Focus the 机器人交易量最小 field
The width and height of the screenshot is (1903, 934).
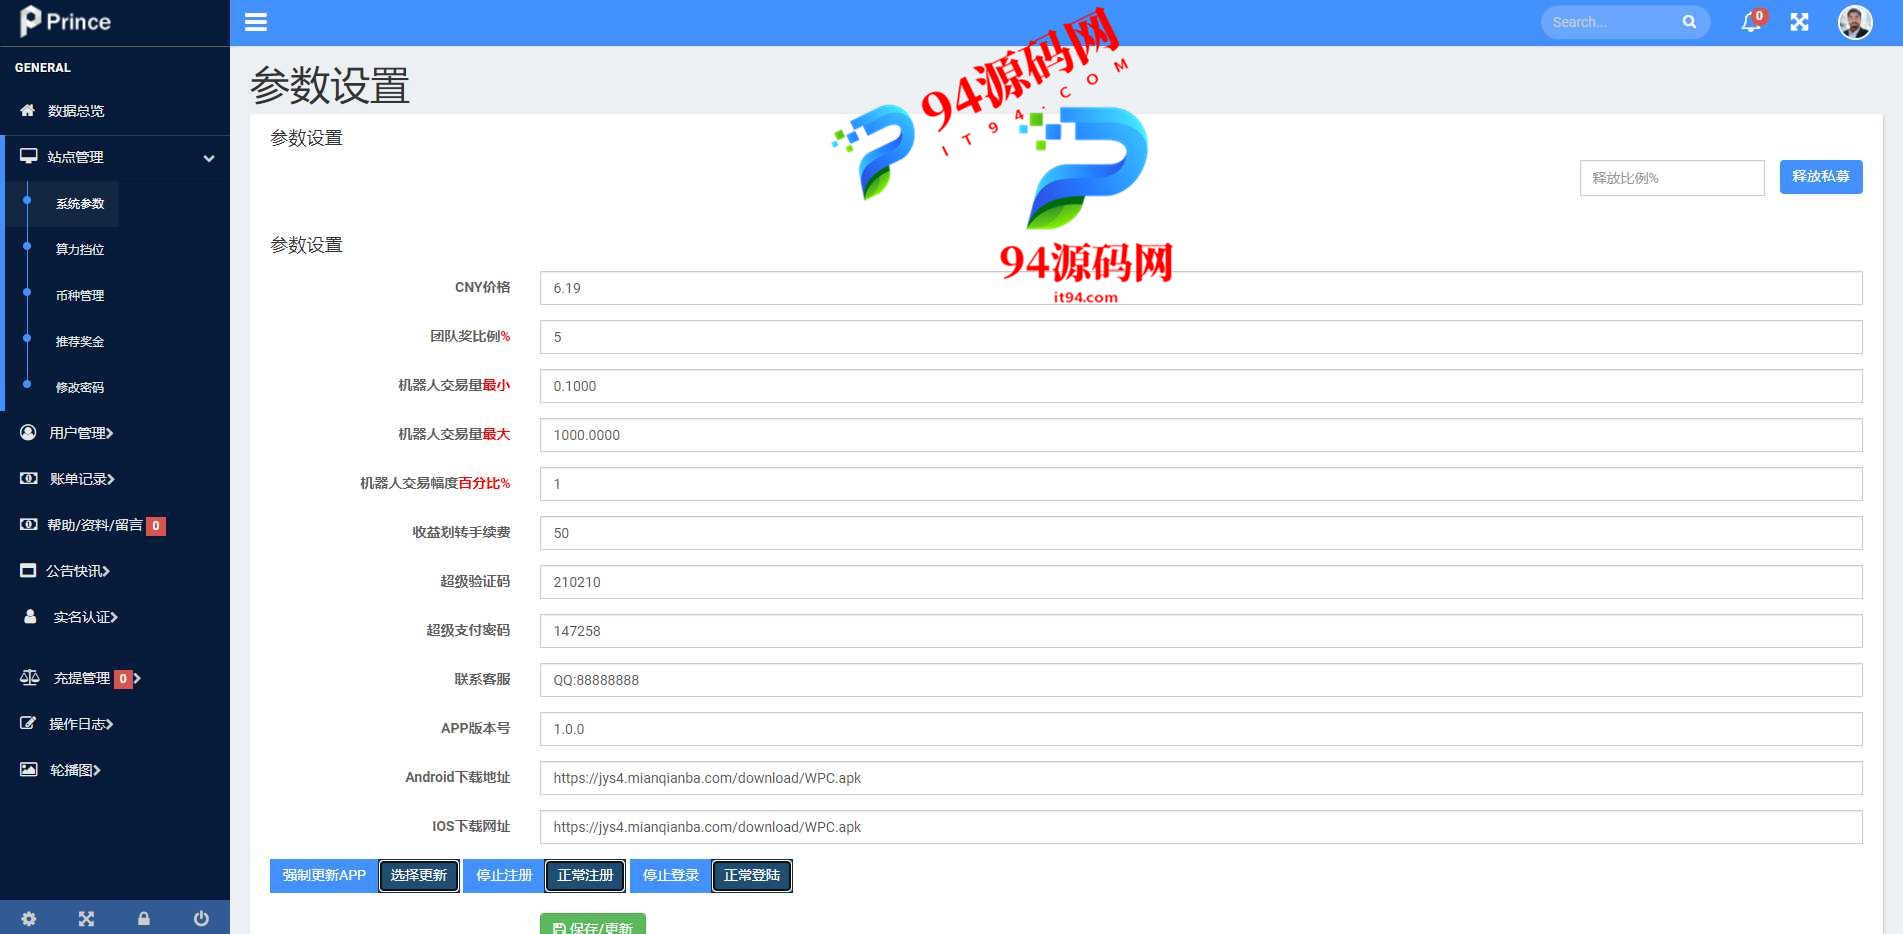(x=1201, y=386)
